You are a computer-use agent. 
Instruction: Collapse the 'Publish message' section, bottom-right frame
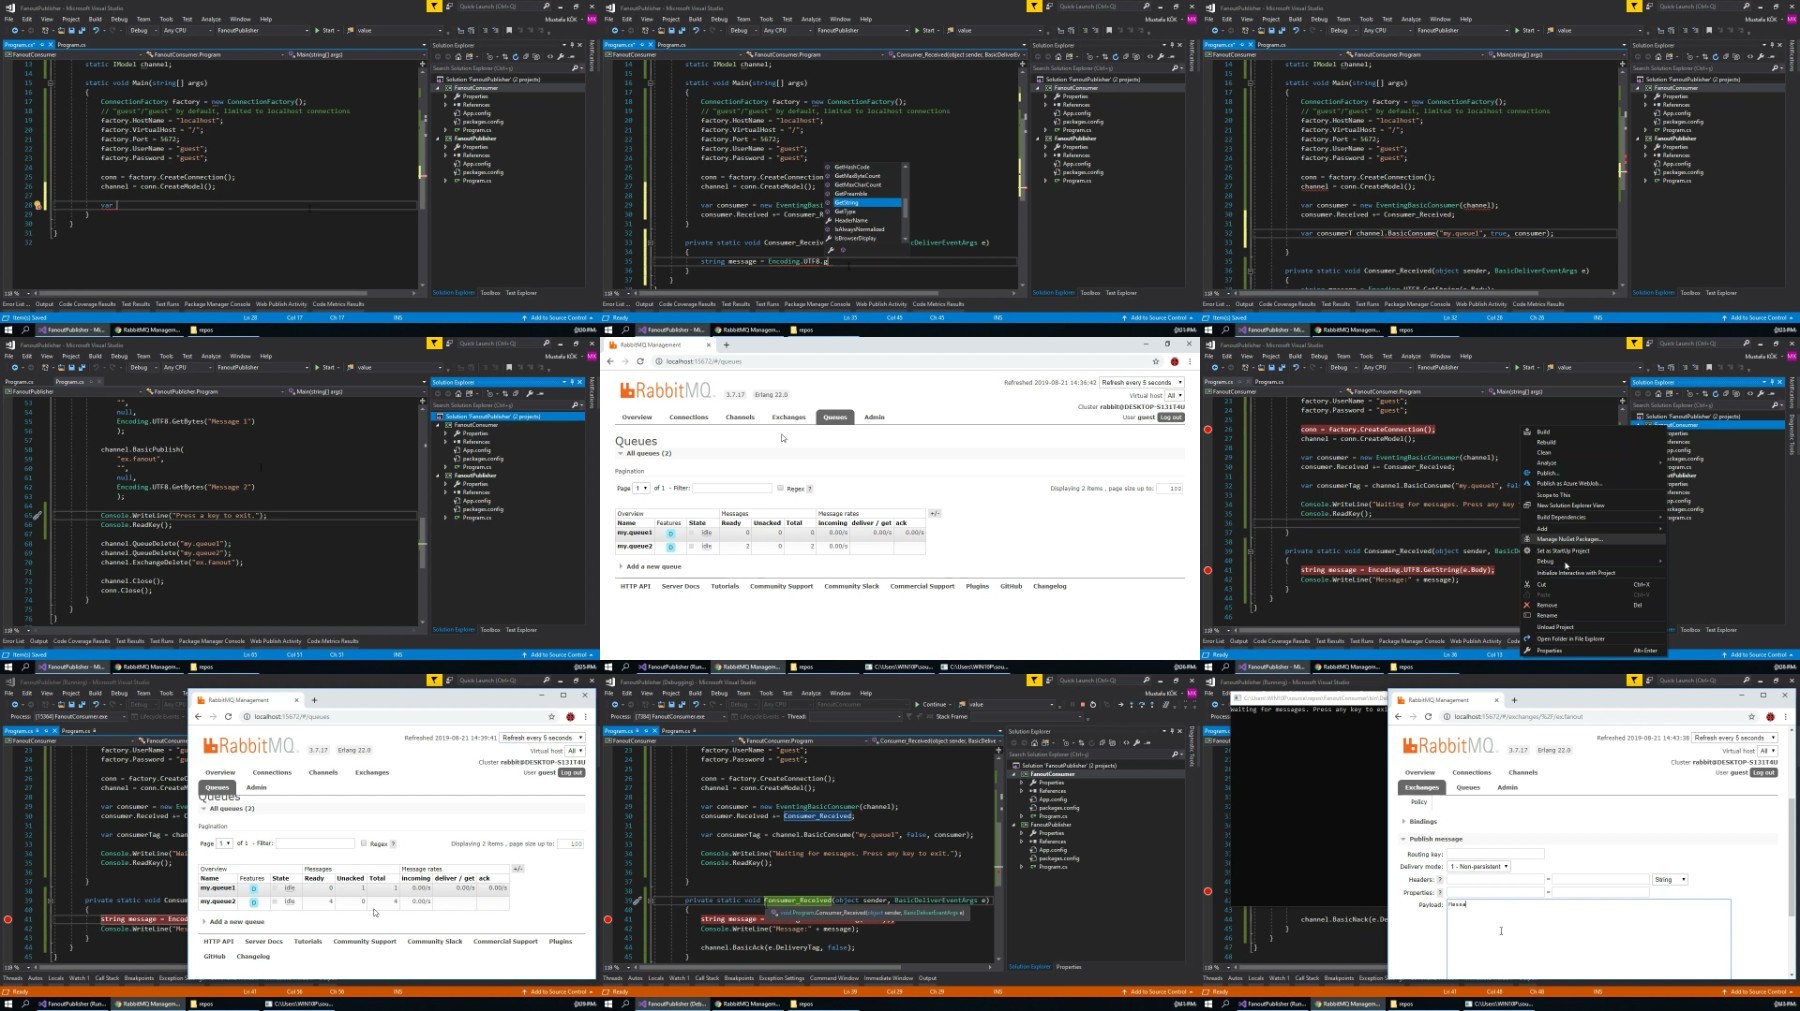coord(1432,839)
